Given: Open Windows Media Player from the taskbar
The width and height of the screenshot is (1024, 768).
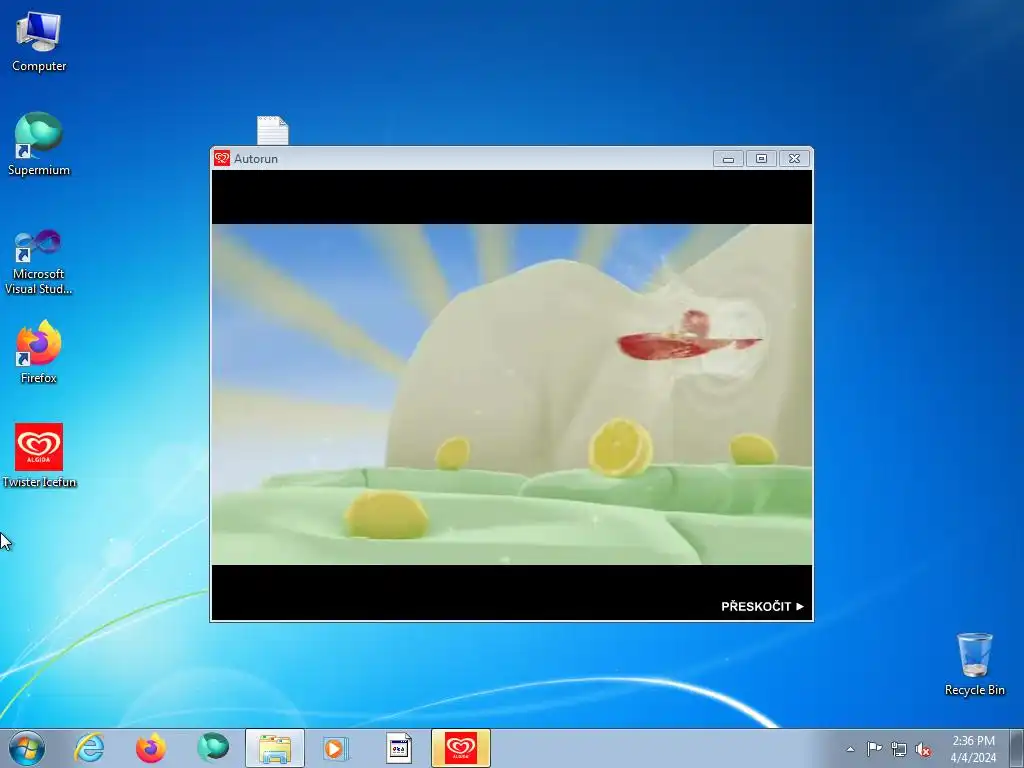Looking at the screenshot, I should 336,748.
